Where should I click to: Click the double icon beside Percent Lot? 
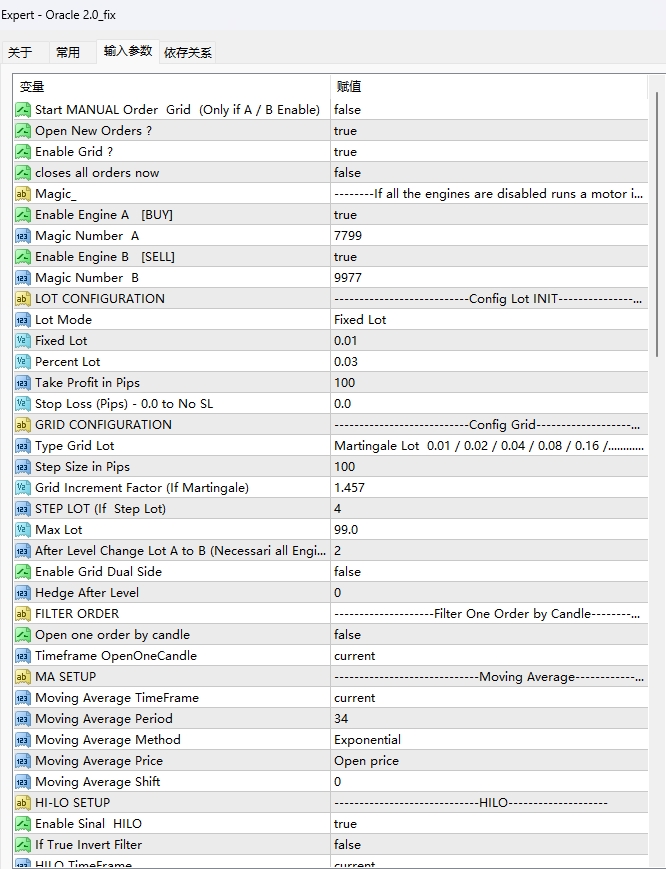[23, 362]
